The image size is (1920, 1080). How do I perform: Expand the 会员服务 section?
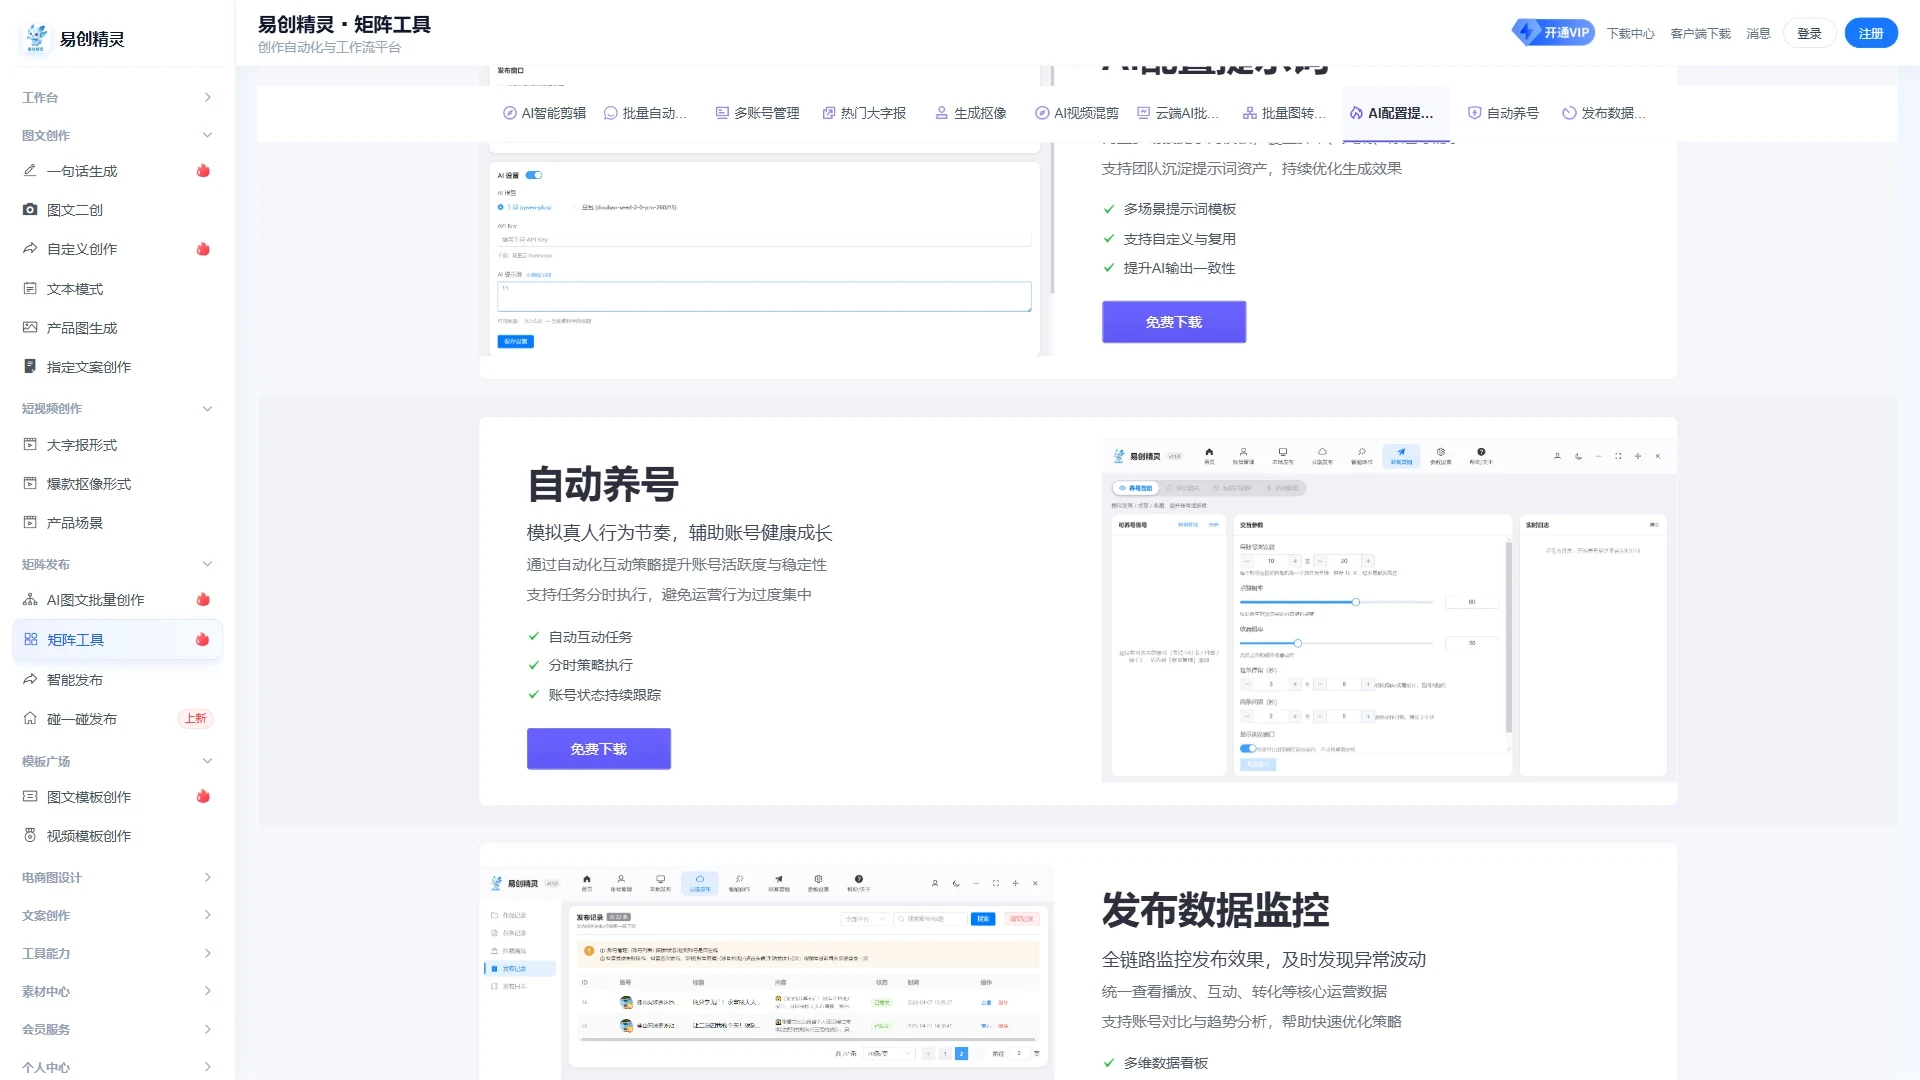pos(117,1030)
